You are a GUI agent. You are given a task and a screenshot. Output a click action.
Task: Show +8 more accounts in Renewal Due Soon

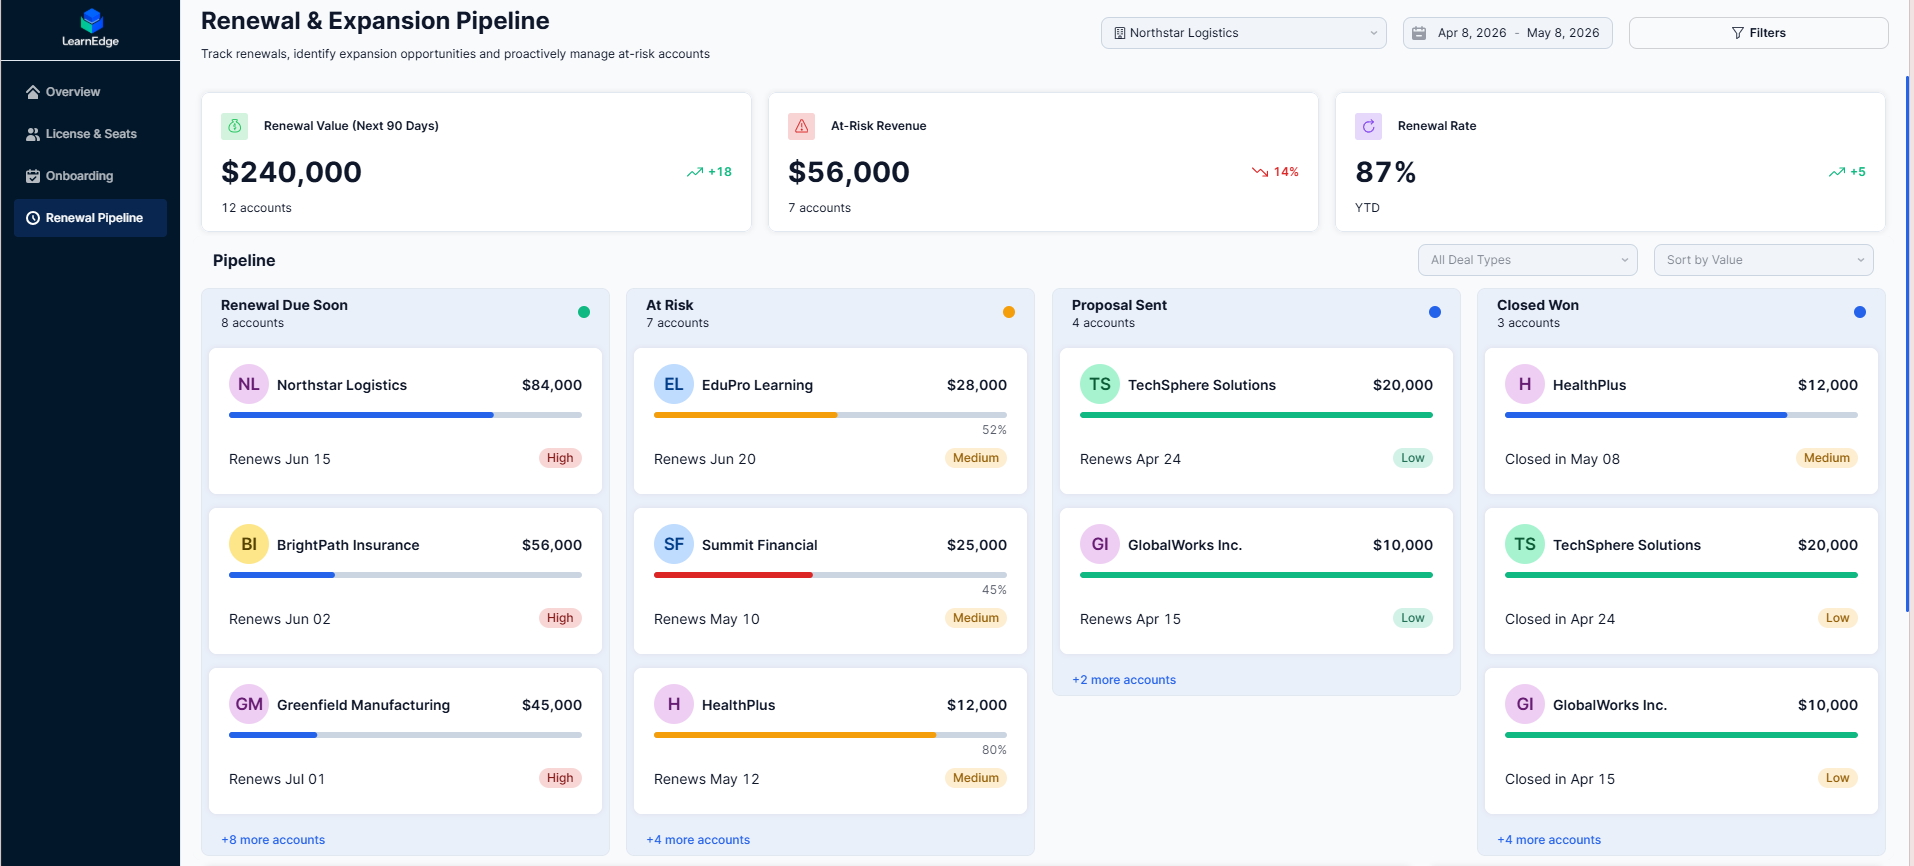pos(273,840)
